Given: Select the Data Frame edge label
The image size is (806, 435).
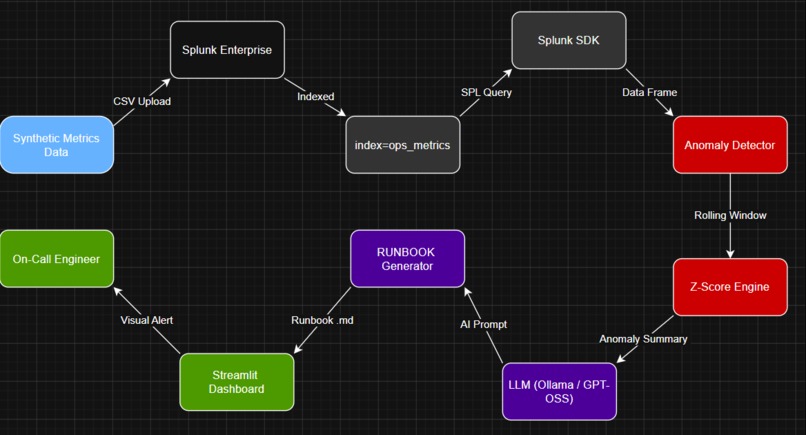Looking at the screenshot, I should point(649,93).
